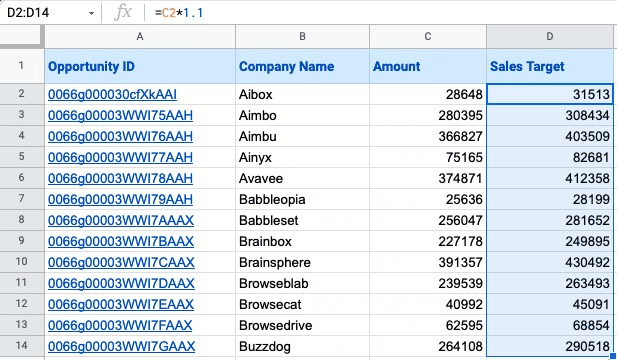Open link 0066g00003WWI79AAH
Screen dimensions: 617x360
point(120,199)
